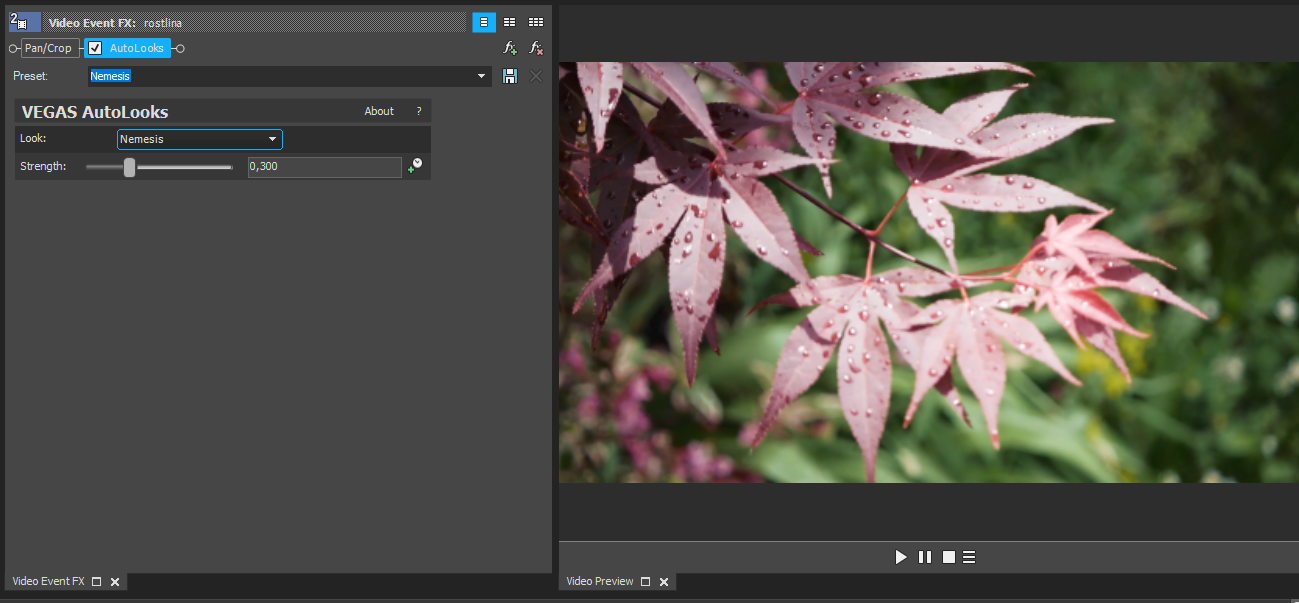
Task: Stop the video preview playback
Action: [x=948, y=557]
